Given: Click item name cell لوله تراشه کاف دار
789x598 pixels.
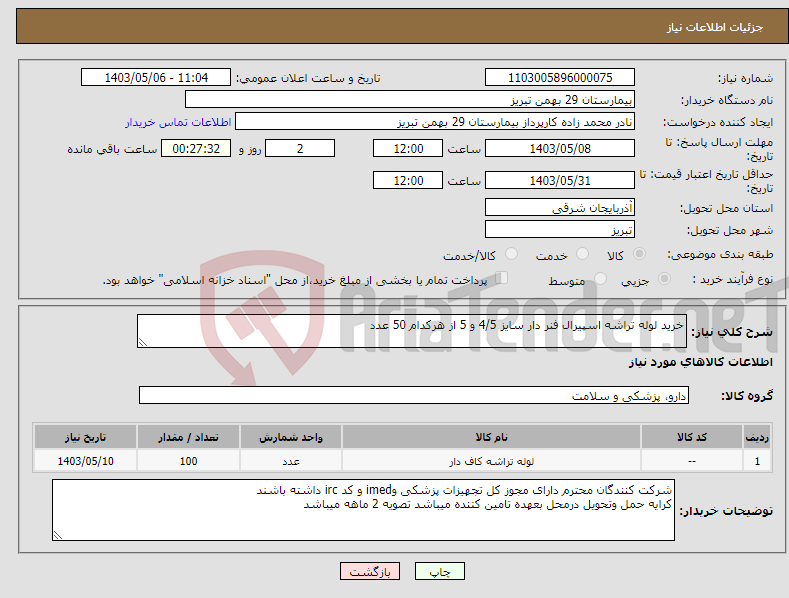Looking at the screenshot, I should pyautogui.click(x=491, y=461).
